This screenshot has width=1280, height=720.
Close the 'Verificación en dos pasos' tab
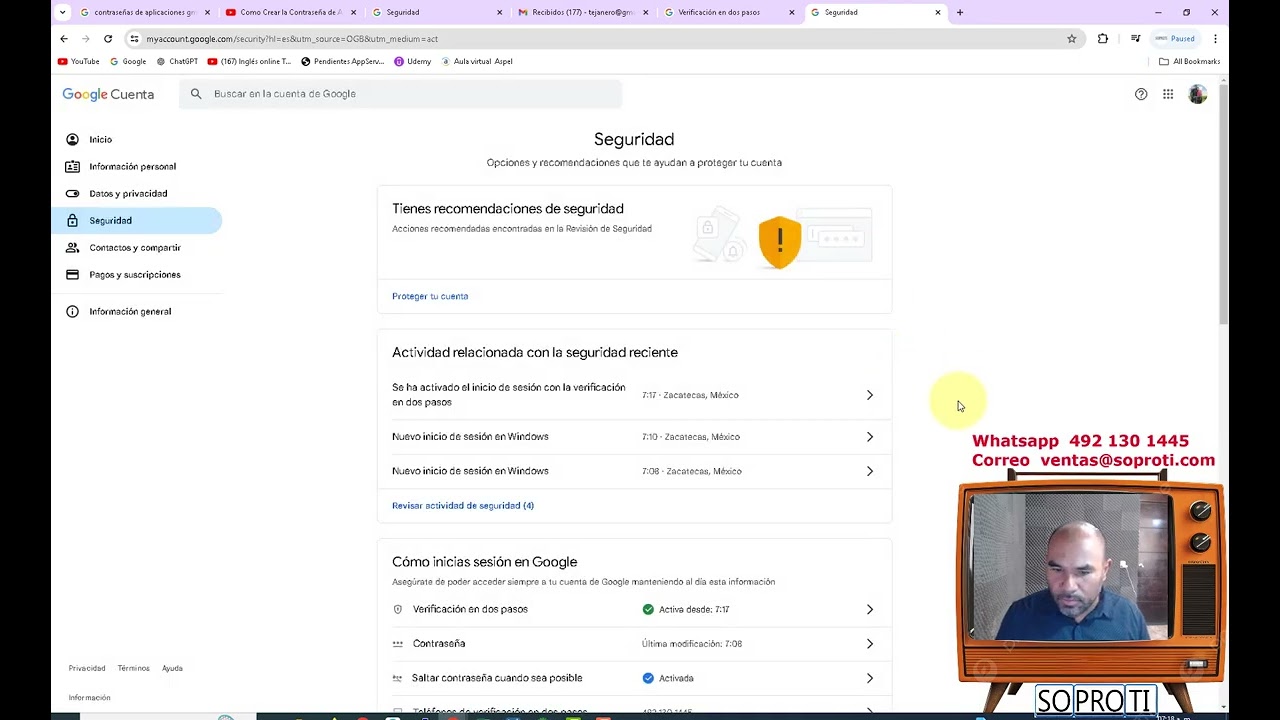(x=792, y=13)
